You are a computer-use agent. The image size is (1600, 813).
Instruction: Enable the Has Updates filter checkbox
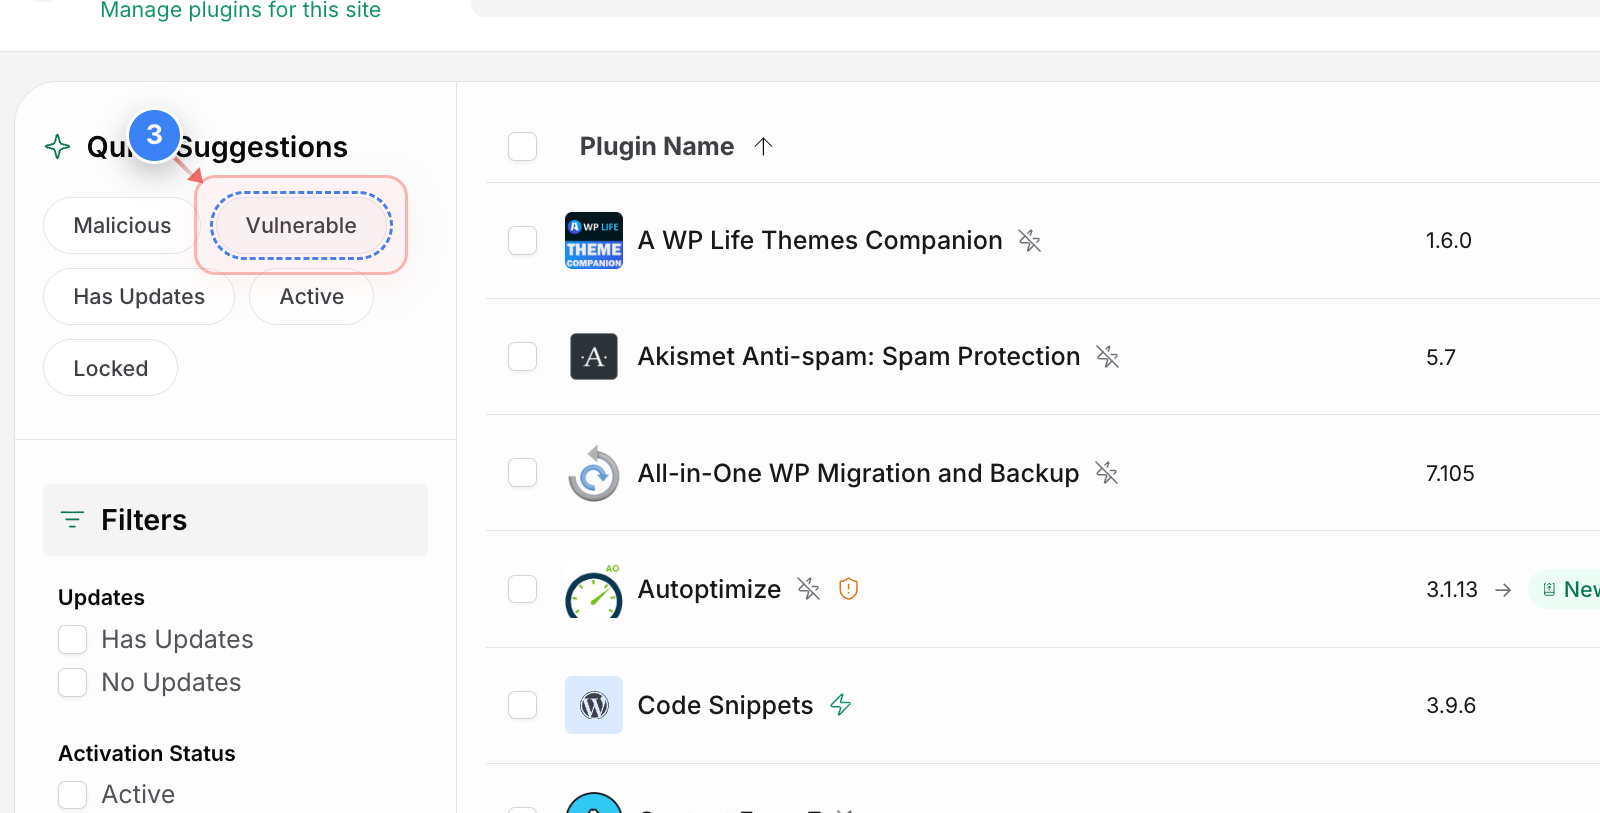pyautogui.click(x=73, y=639)
